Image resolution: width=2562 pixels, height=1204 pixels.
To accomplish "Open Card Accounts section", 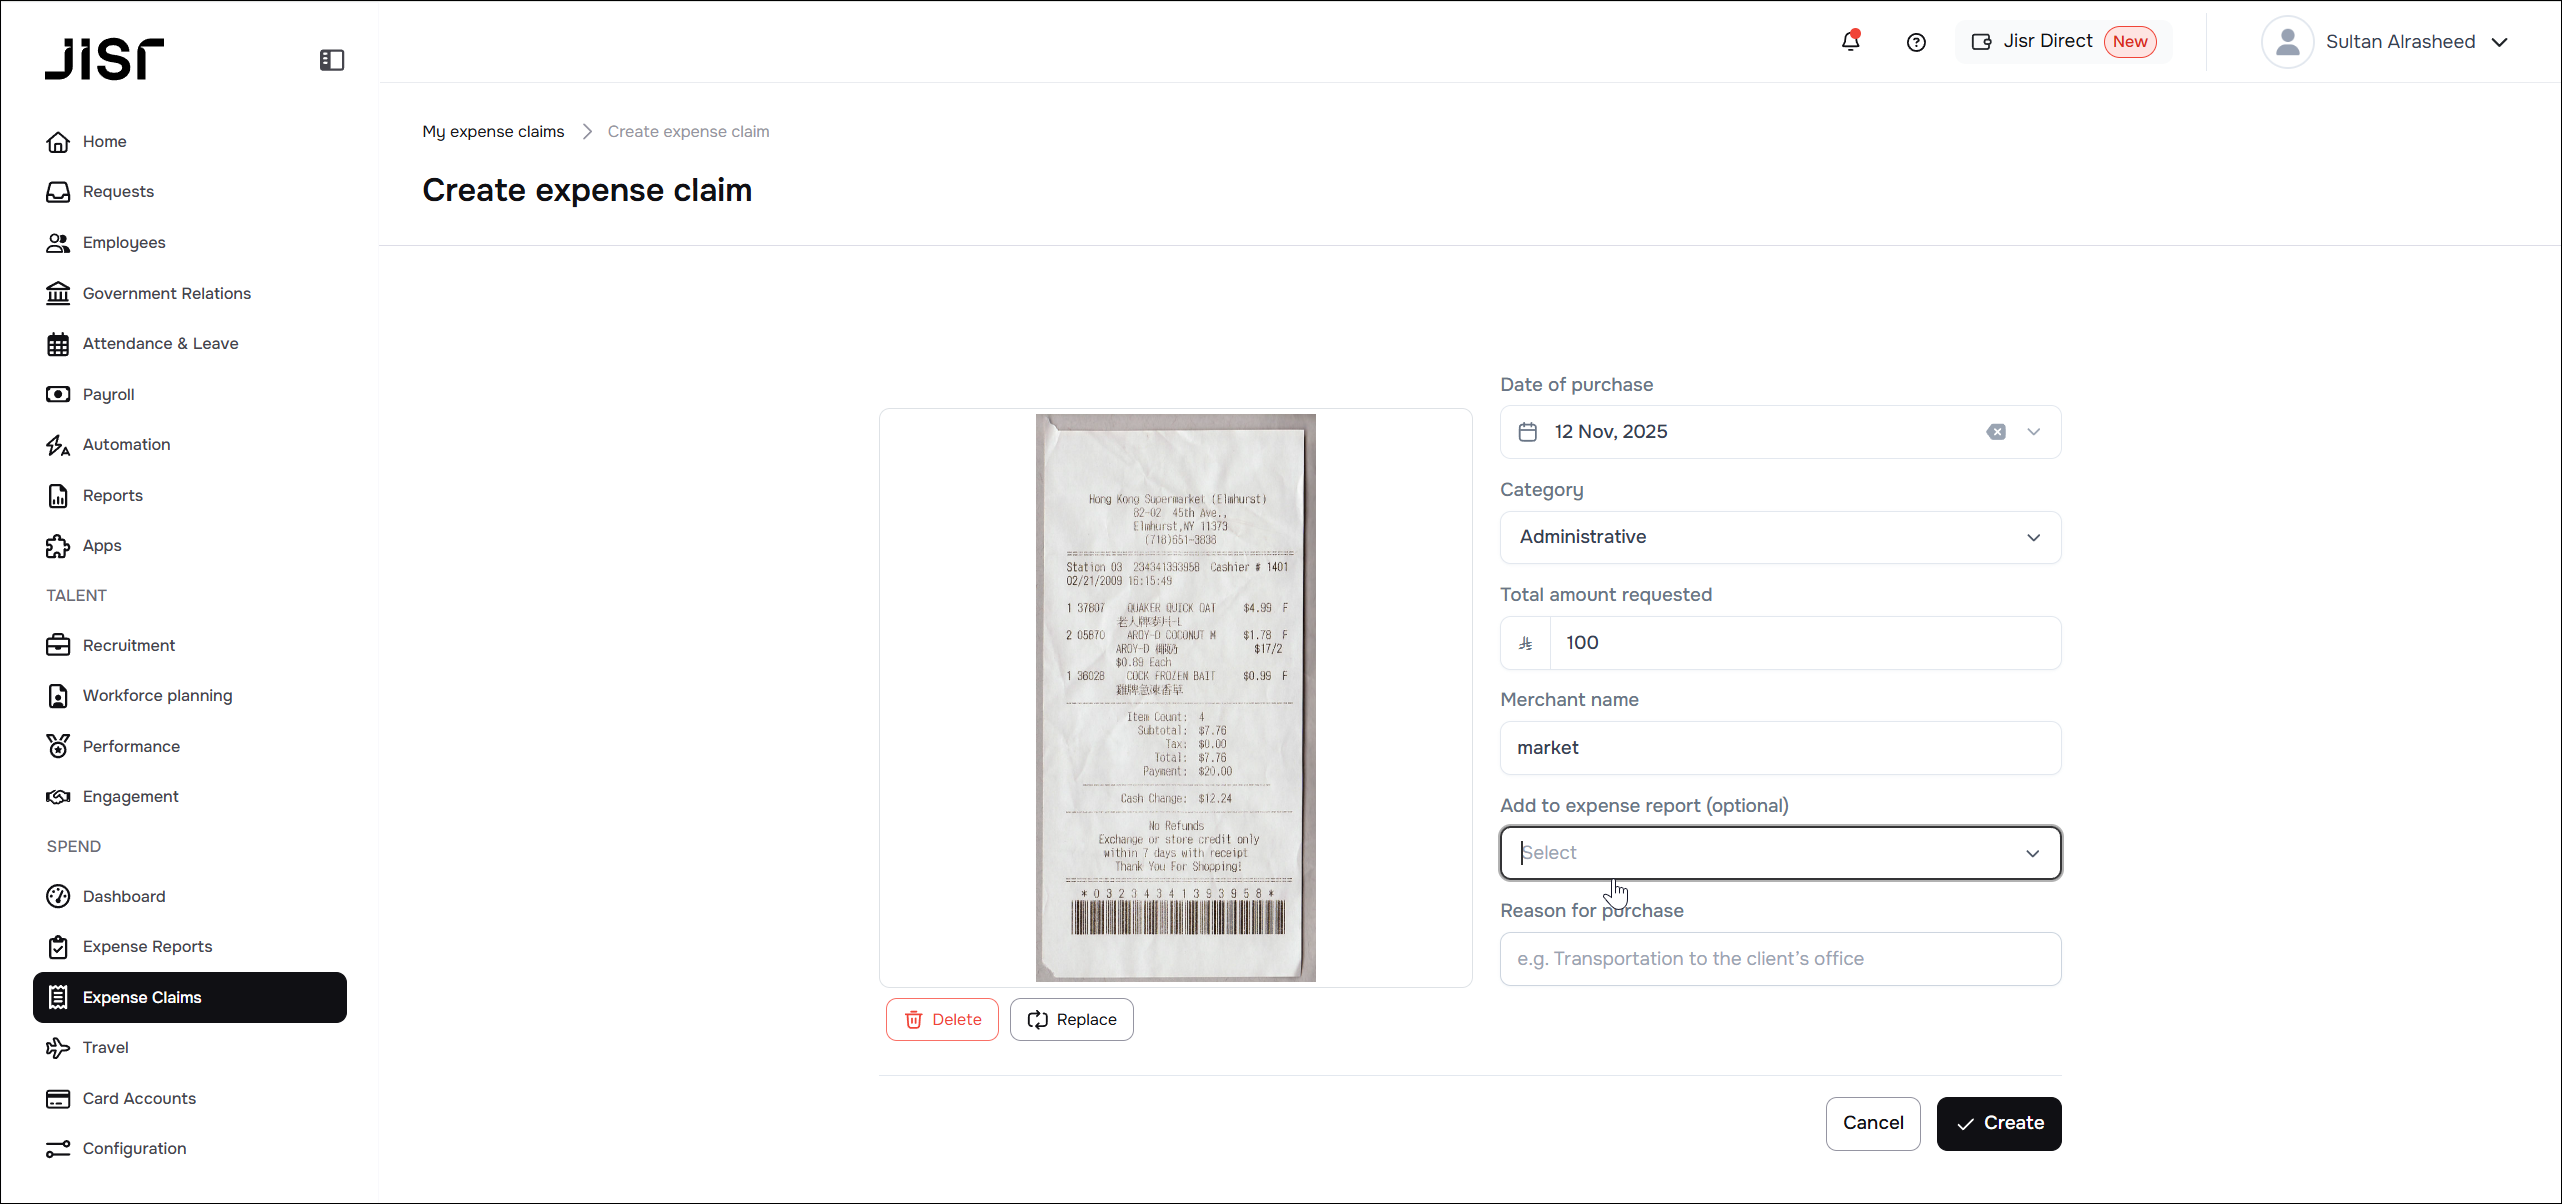I will [139, 1098].
